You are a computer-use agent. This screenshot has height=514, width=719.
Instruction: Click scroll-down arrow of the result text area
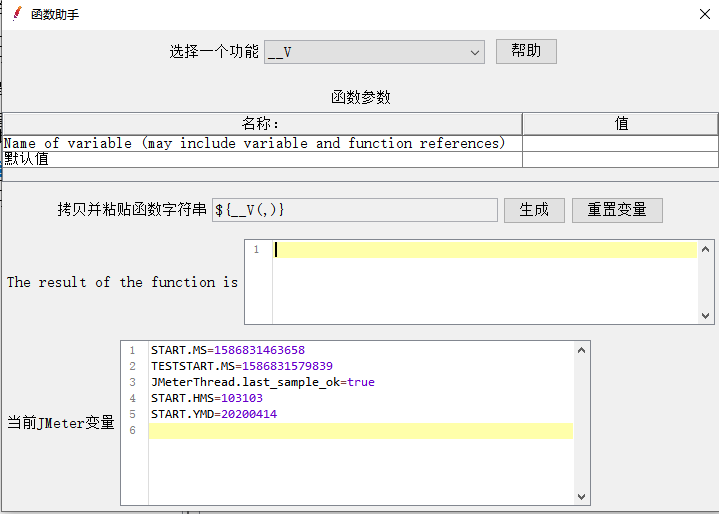[x=707, y=315]
